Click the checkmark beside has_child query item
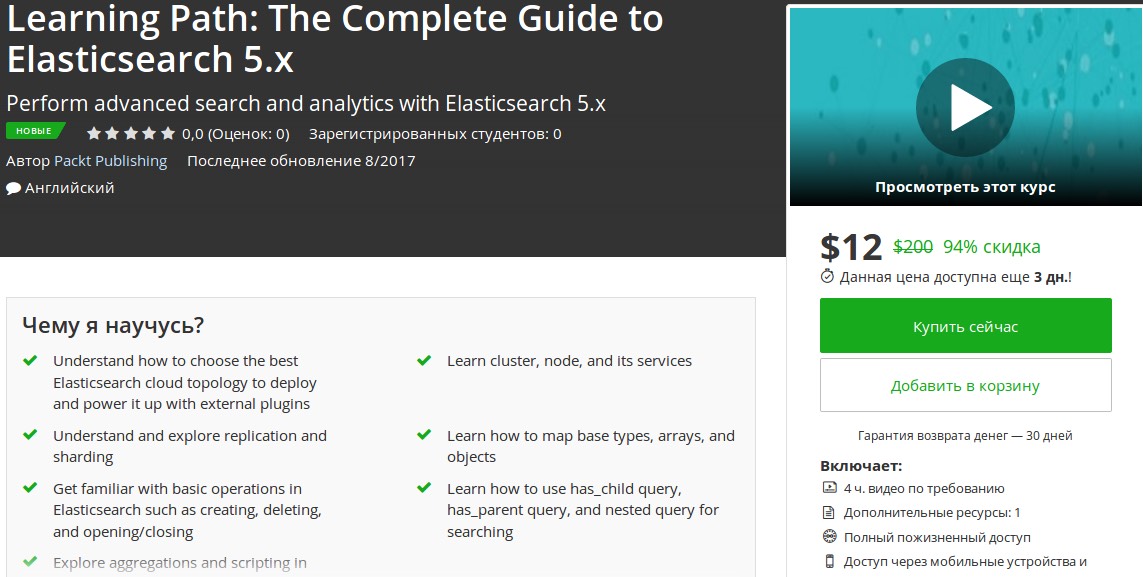This screenshot has width=1143, height=577. [x=423, y=489]
